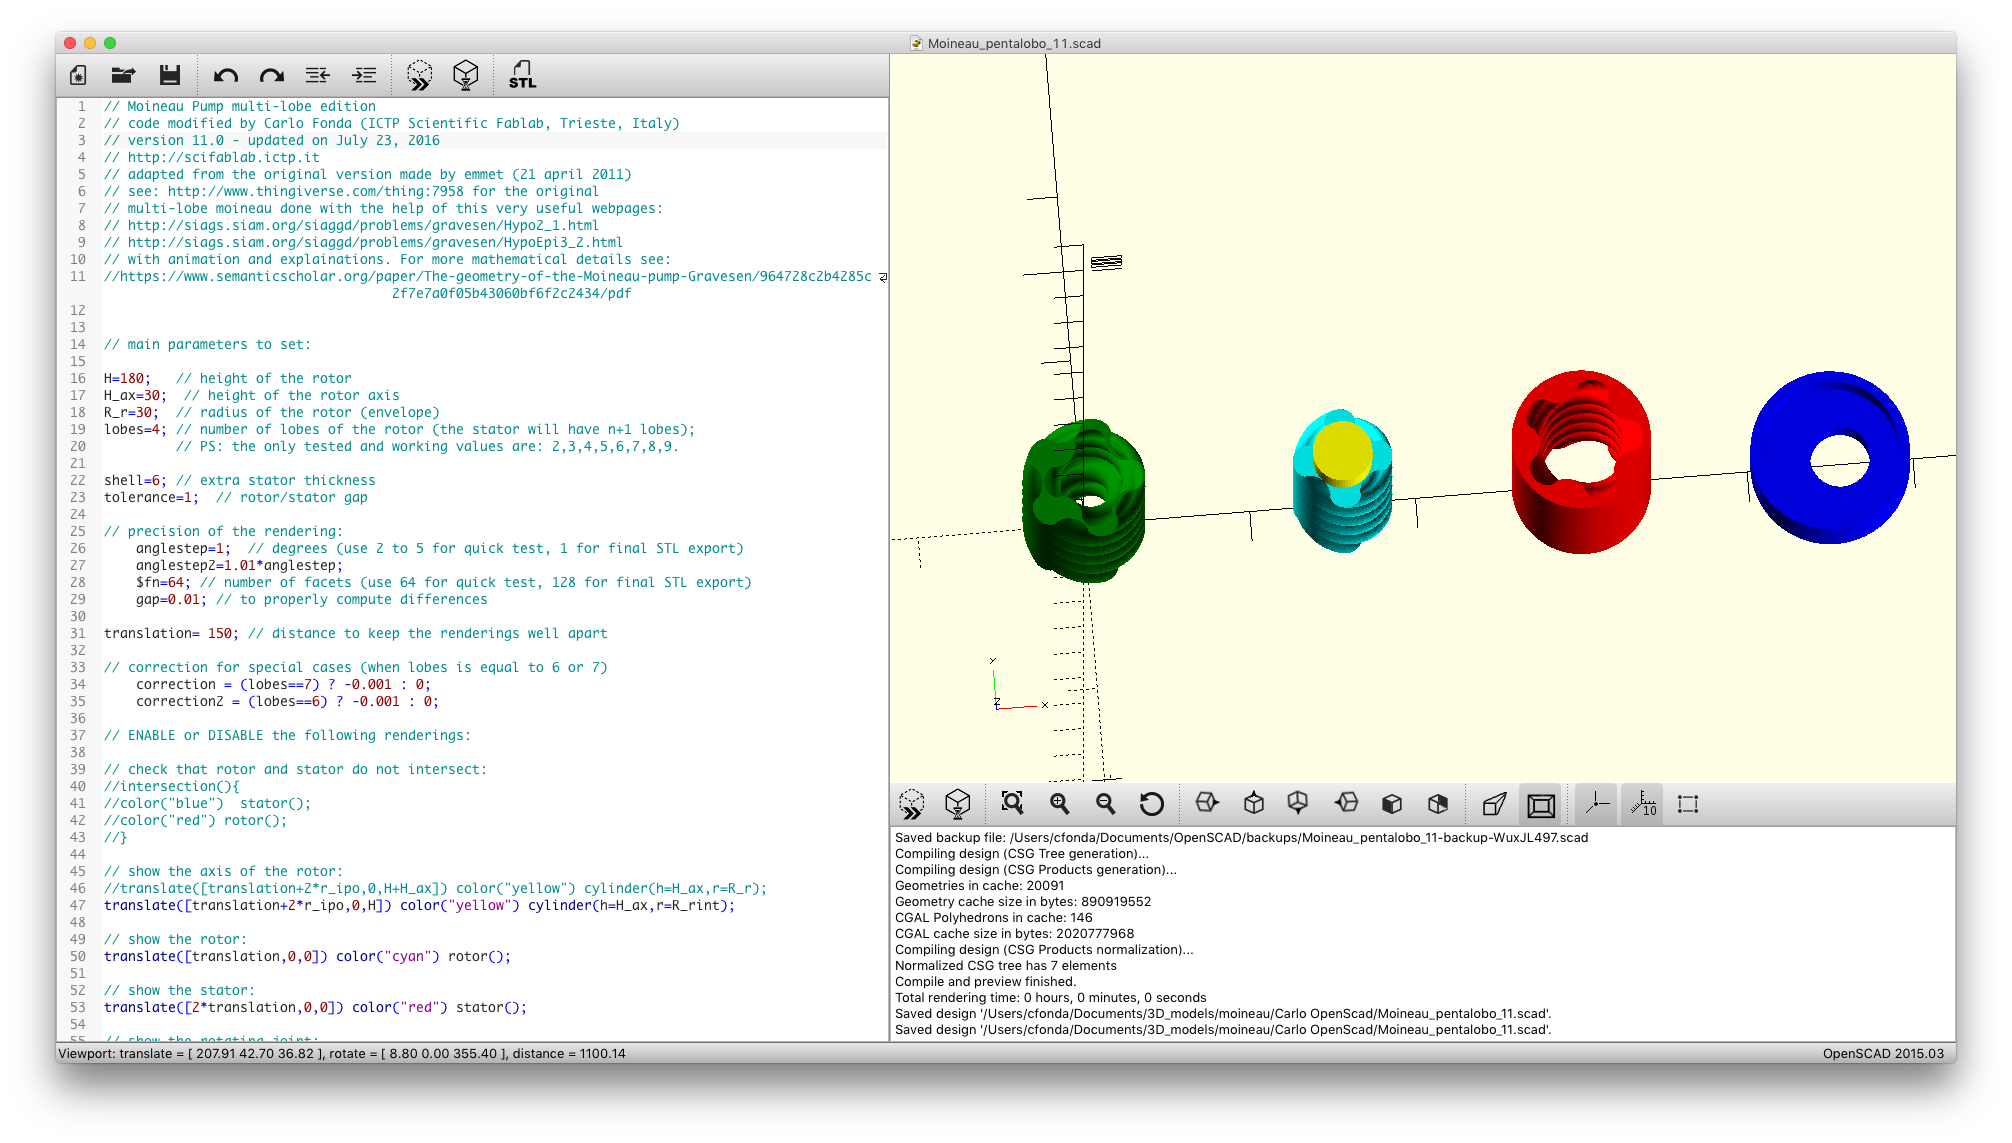Screen dimensions: 2012x1143
Task: Click the viewport translate status text
Action: (x=342, y=1053)
